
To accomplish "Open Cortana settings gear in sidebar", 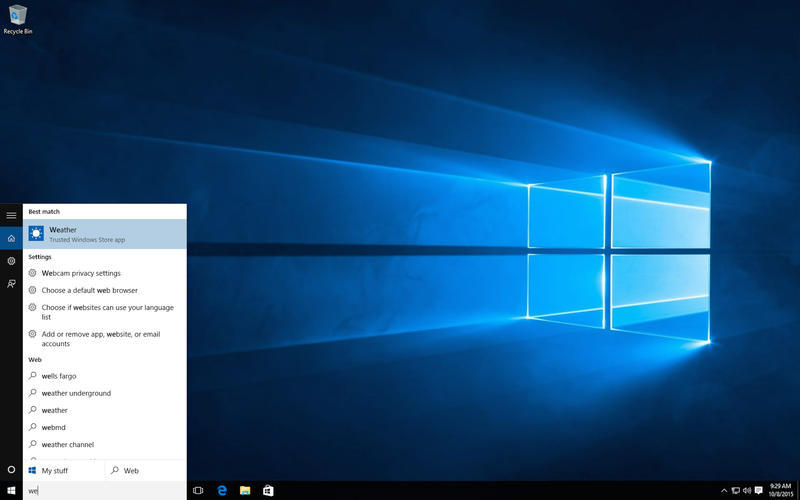I will pyautogui.click(x=11, y=261).
